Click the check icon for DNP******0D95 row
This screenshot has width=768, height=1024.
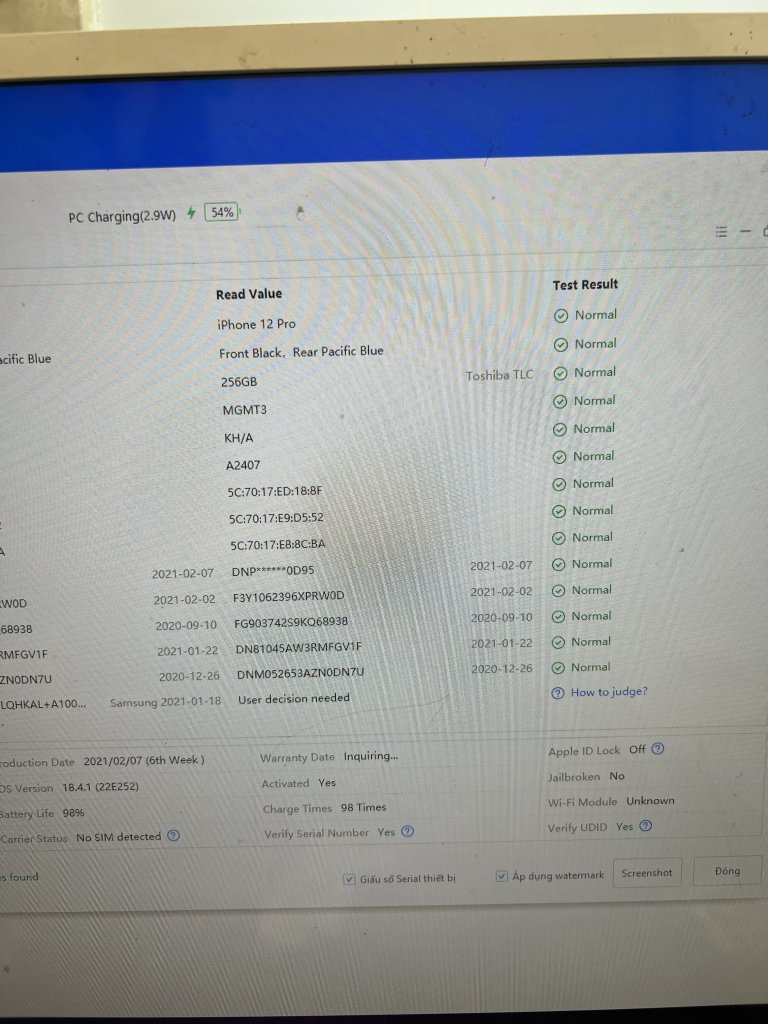tap(558, 565)
